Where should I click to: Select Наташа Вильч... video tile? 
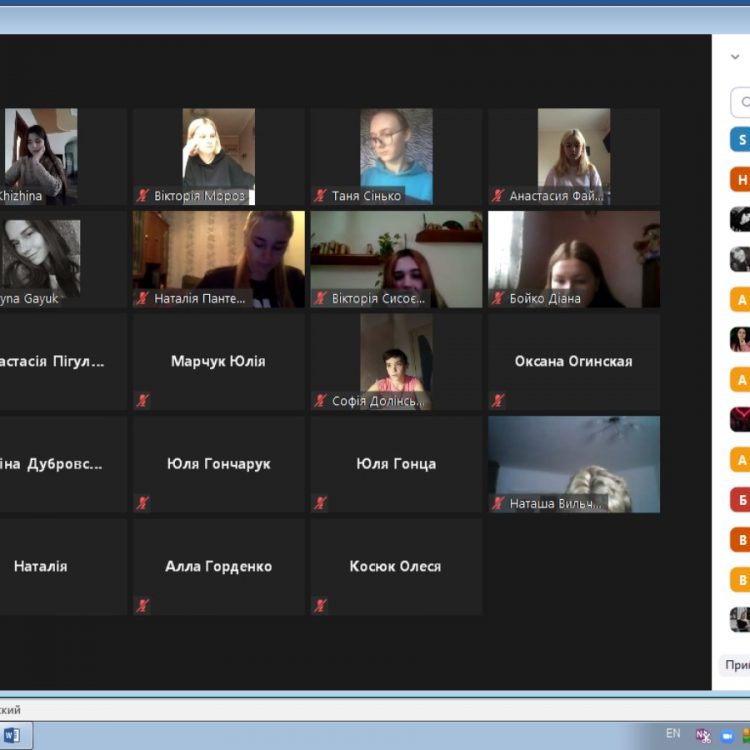[574, 464]
